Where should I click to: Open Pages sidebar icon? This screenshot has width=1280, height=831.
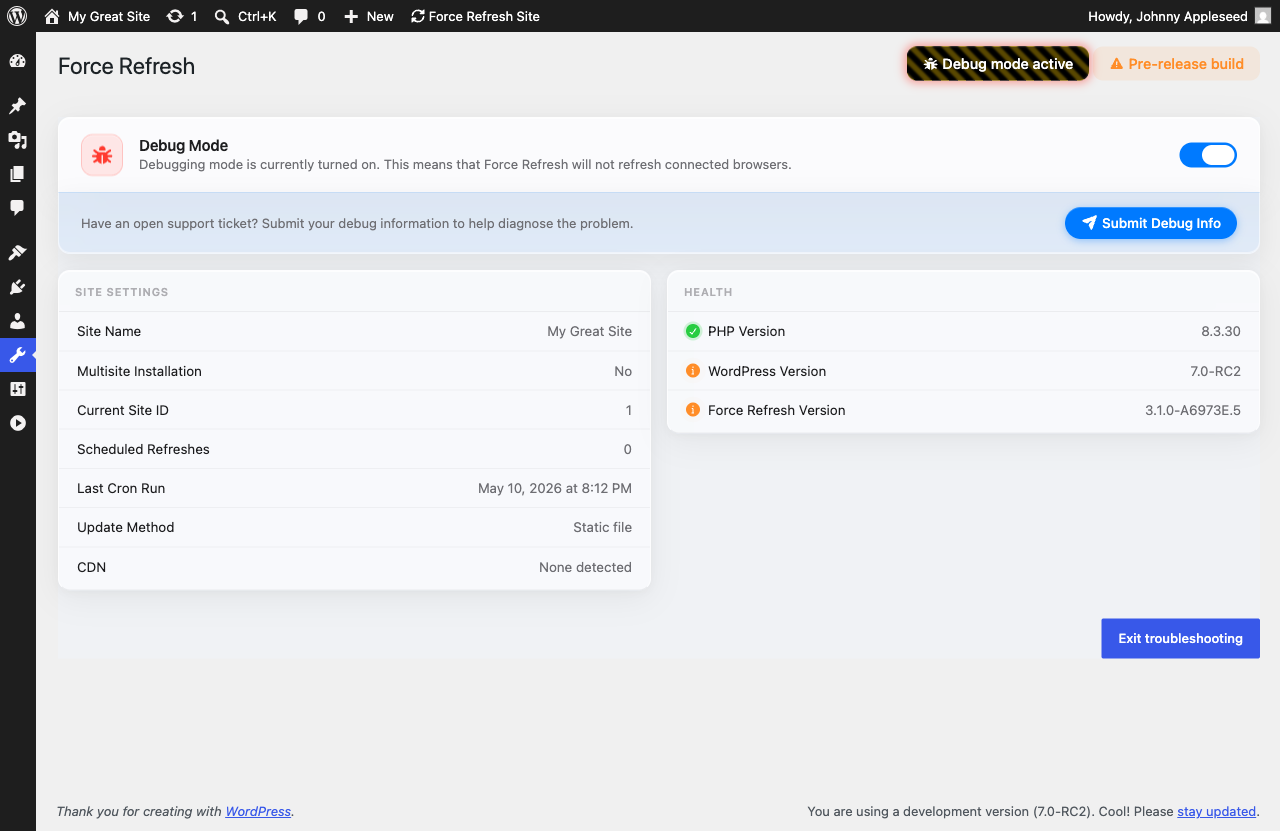point(17,174)
